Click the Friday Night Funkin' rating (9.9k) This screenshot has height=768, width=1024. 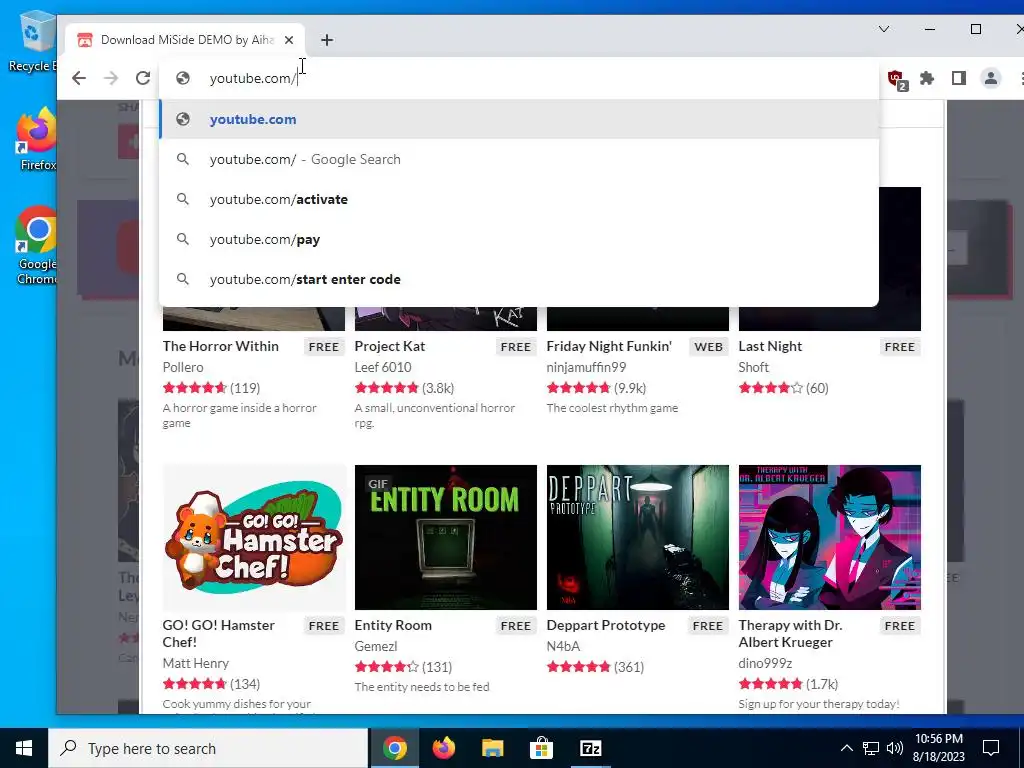[596, 388]
